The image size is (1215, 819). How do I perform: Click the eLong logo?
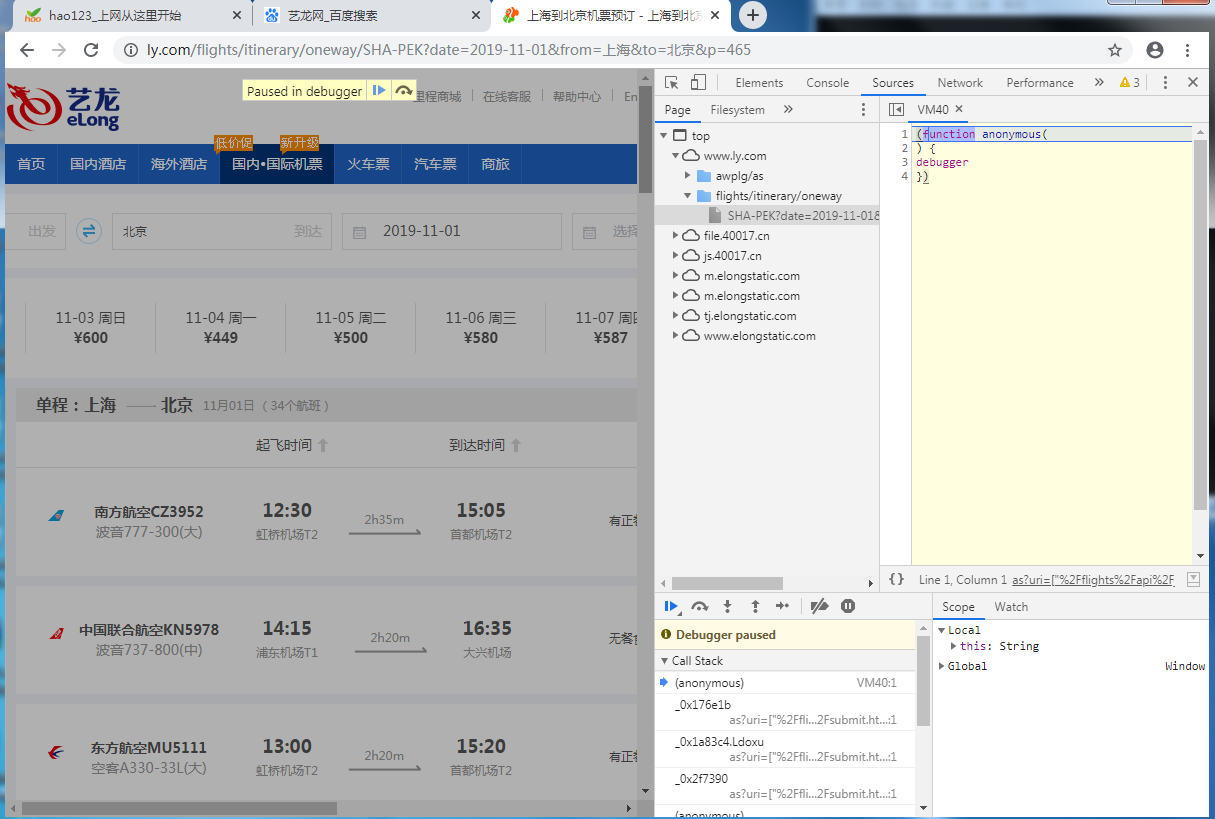tap(63, 108)
